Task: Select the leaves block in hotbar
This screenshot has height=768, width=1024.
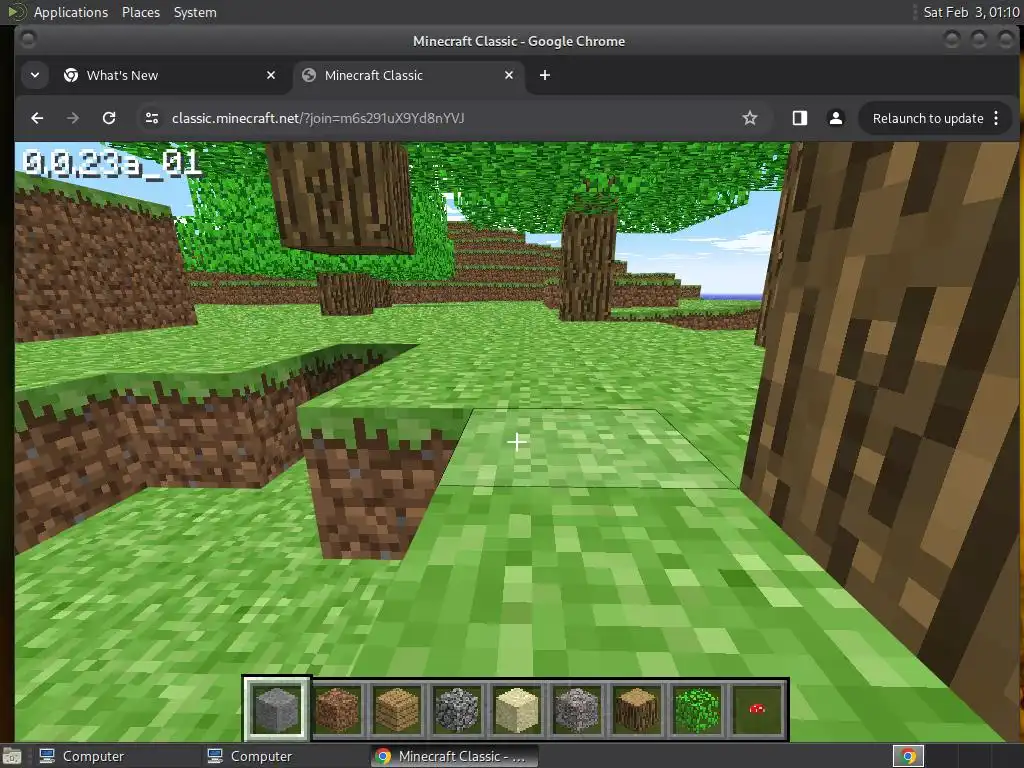Action: 697,709
